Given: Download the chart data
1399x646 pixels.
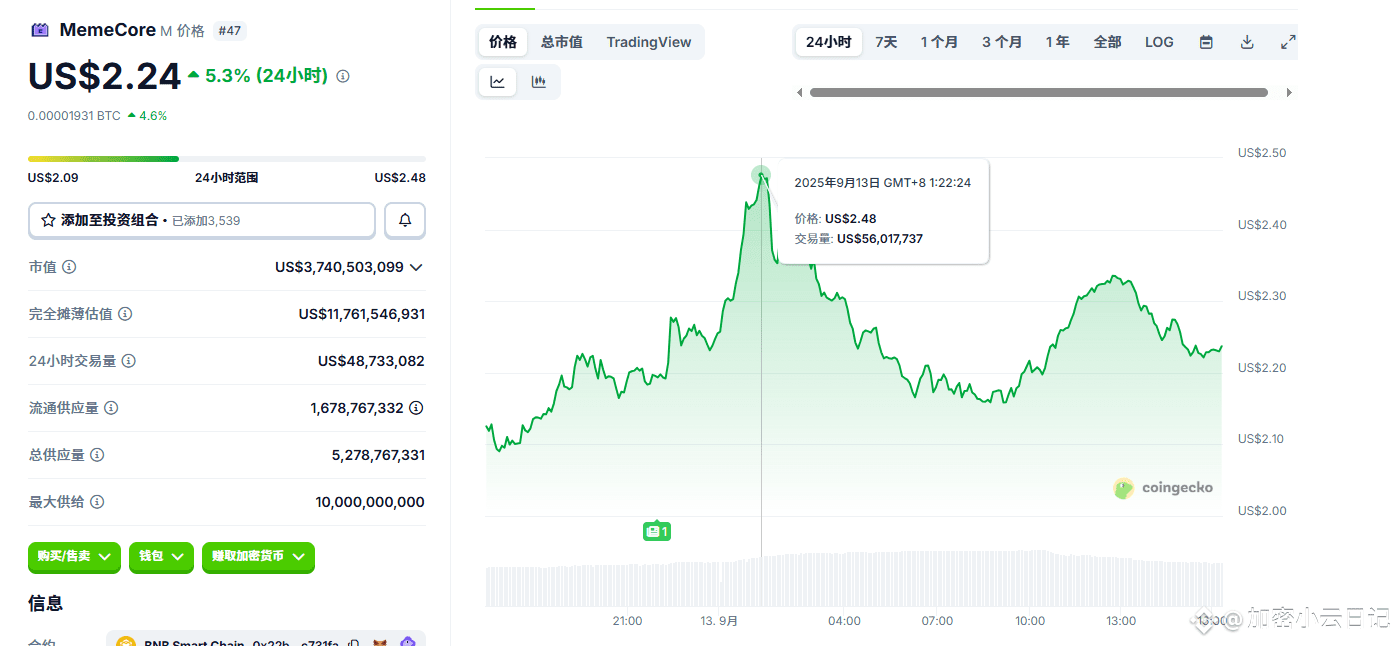Looking at the screenshot, I should tap(1247, 42).
